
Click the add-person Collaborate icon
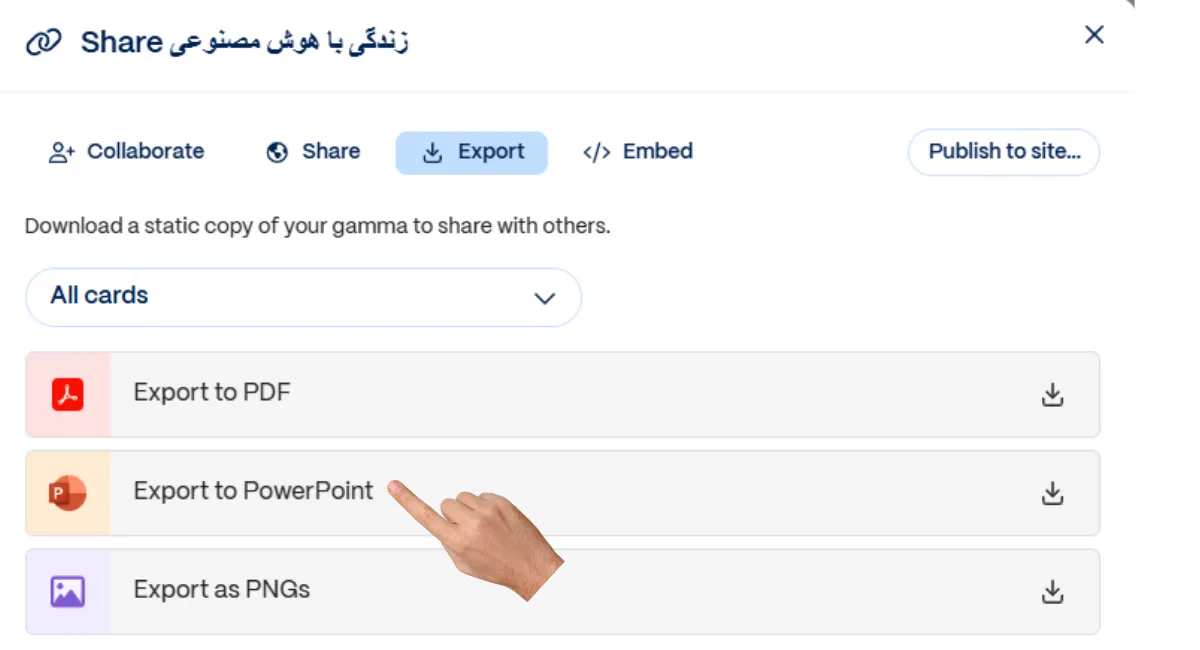[x=62, y=153]
